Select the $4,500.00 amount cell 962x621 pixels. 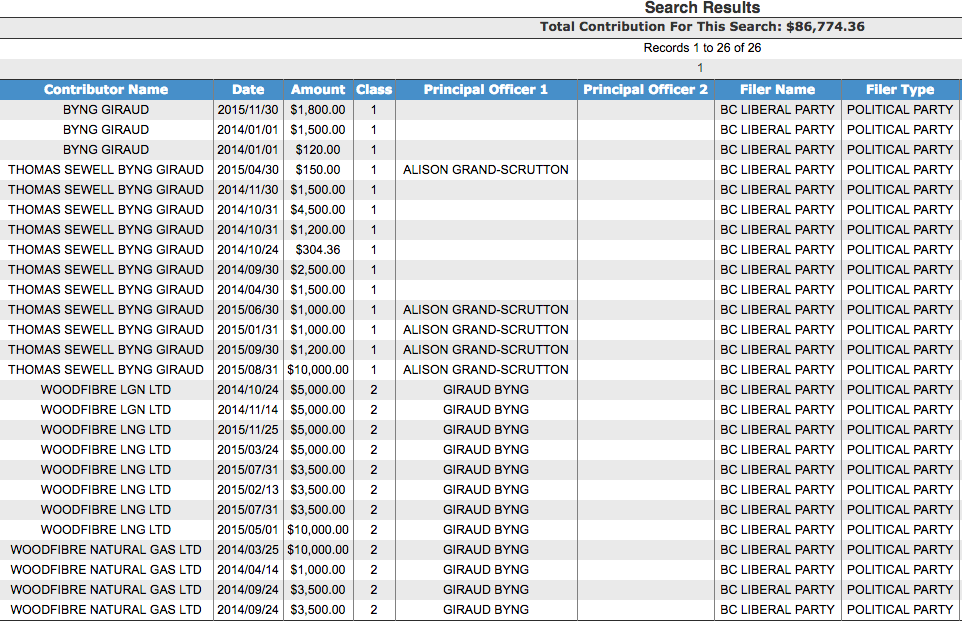pos(318,210)
